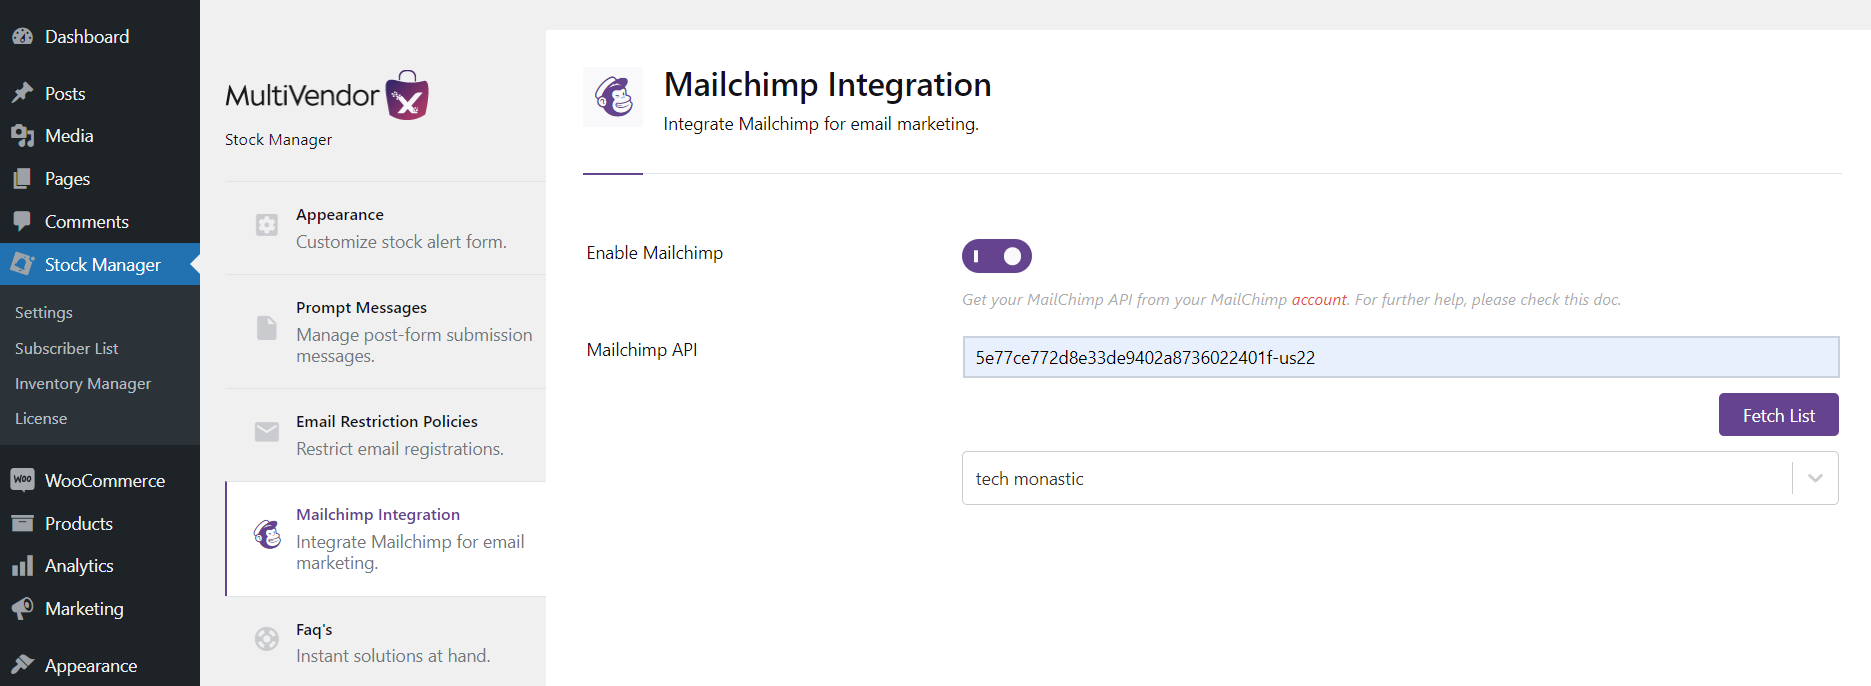Image resolution: width=1871 pixels, height=686 pixels.
Task: Click the Stock Manager tag icon
Action: (x=22, y=264)
